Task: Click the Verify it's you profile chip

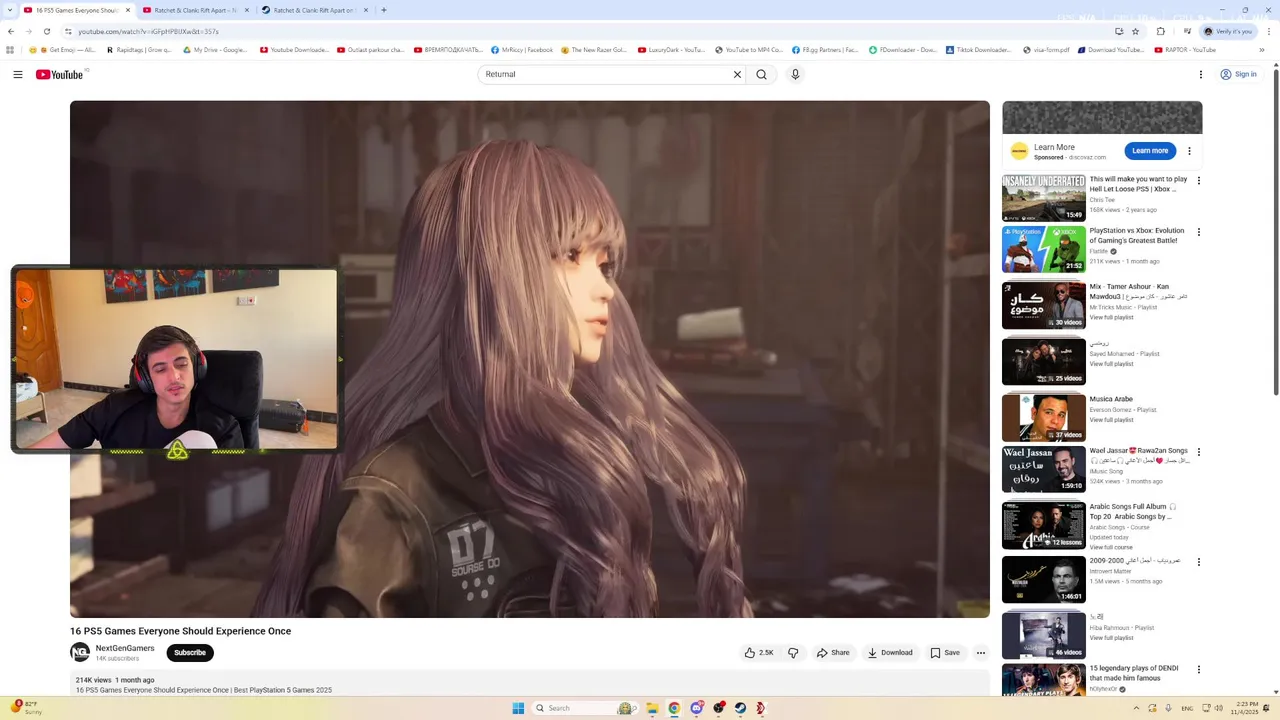Action: pyautogui.click(x=1228, y=31)
